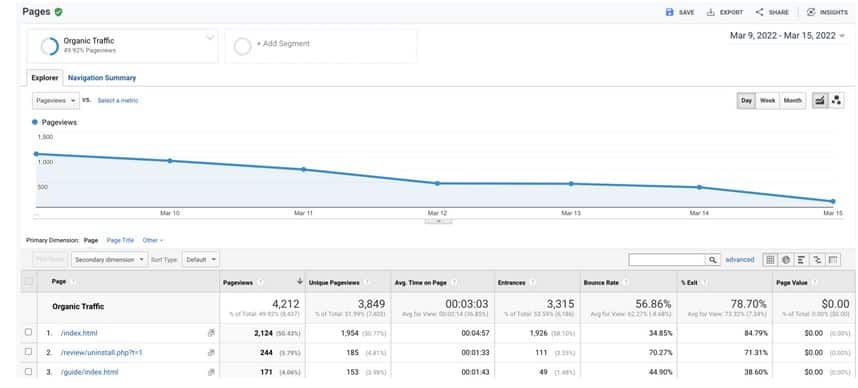Open /review/uninstall.php page in new window icon
Image resolution: width=858 pixels, height=388 pixels.
(x=211, y=352)
